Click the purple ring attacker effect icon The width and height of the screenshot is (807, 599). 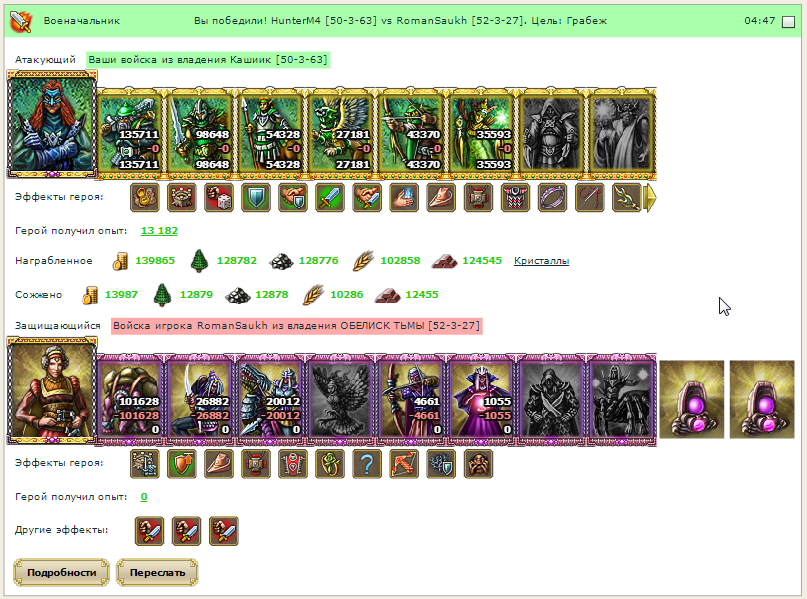tap(552, 198)
